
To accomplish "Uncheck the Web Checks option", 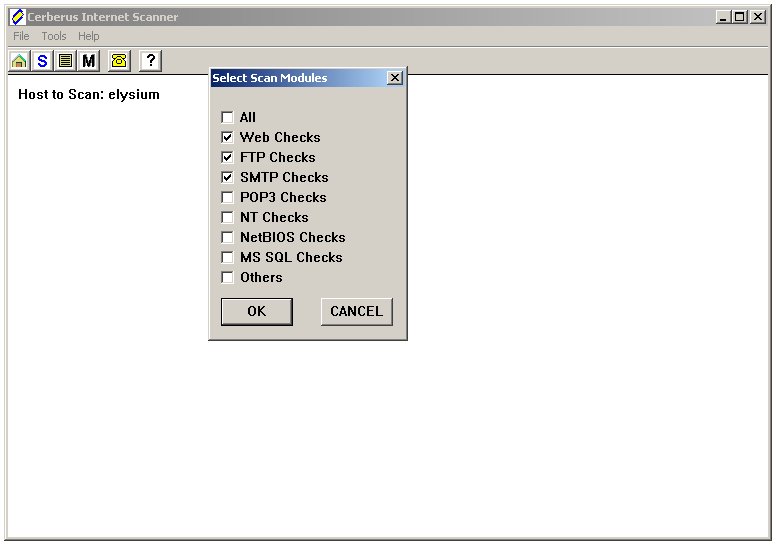I will 227,137.
